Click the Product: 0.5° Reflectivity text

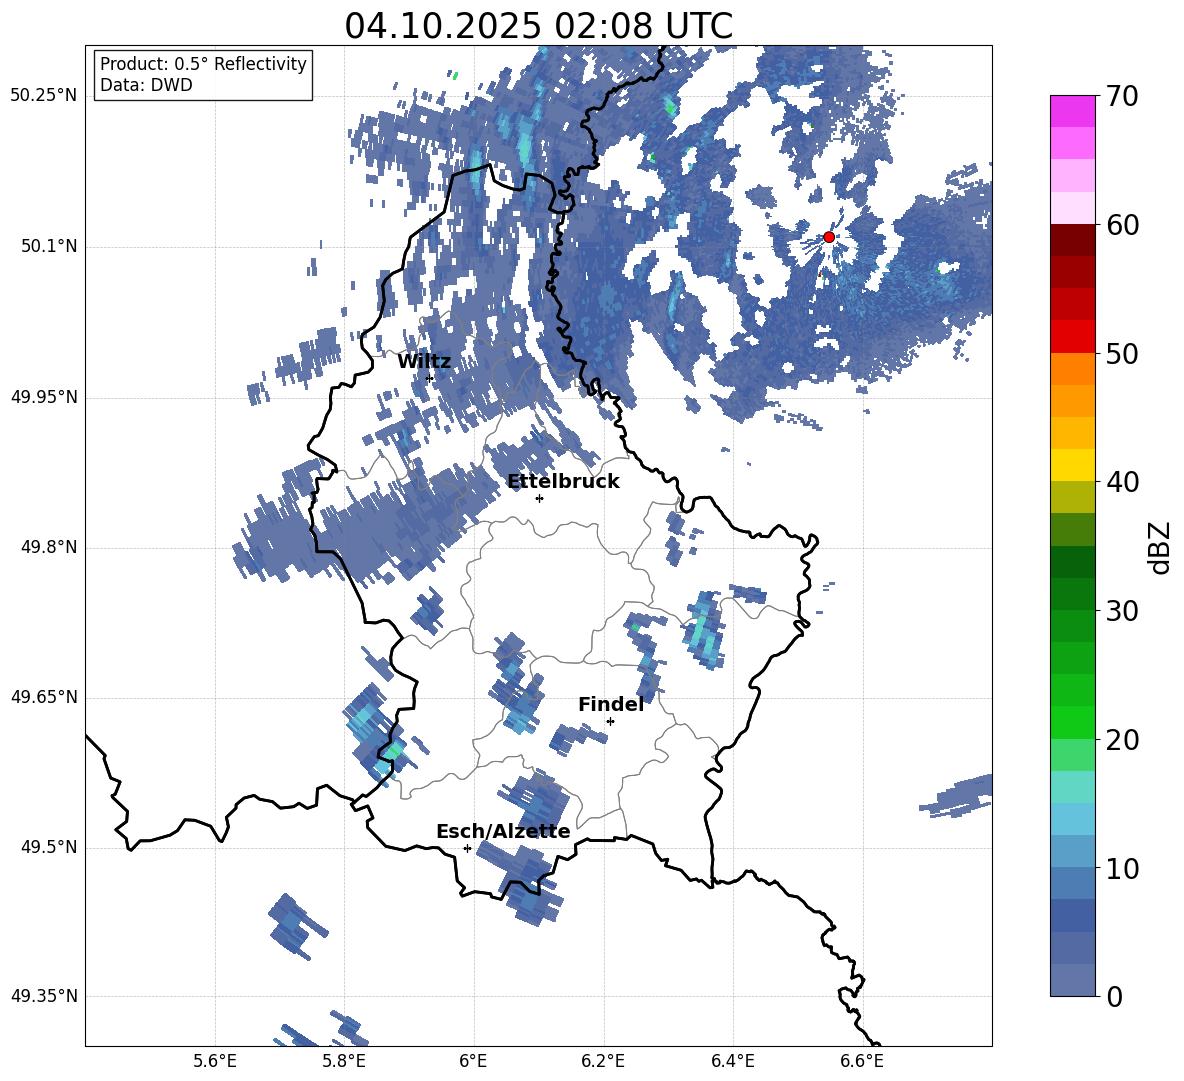(203, 63)
